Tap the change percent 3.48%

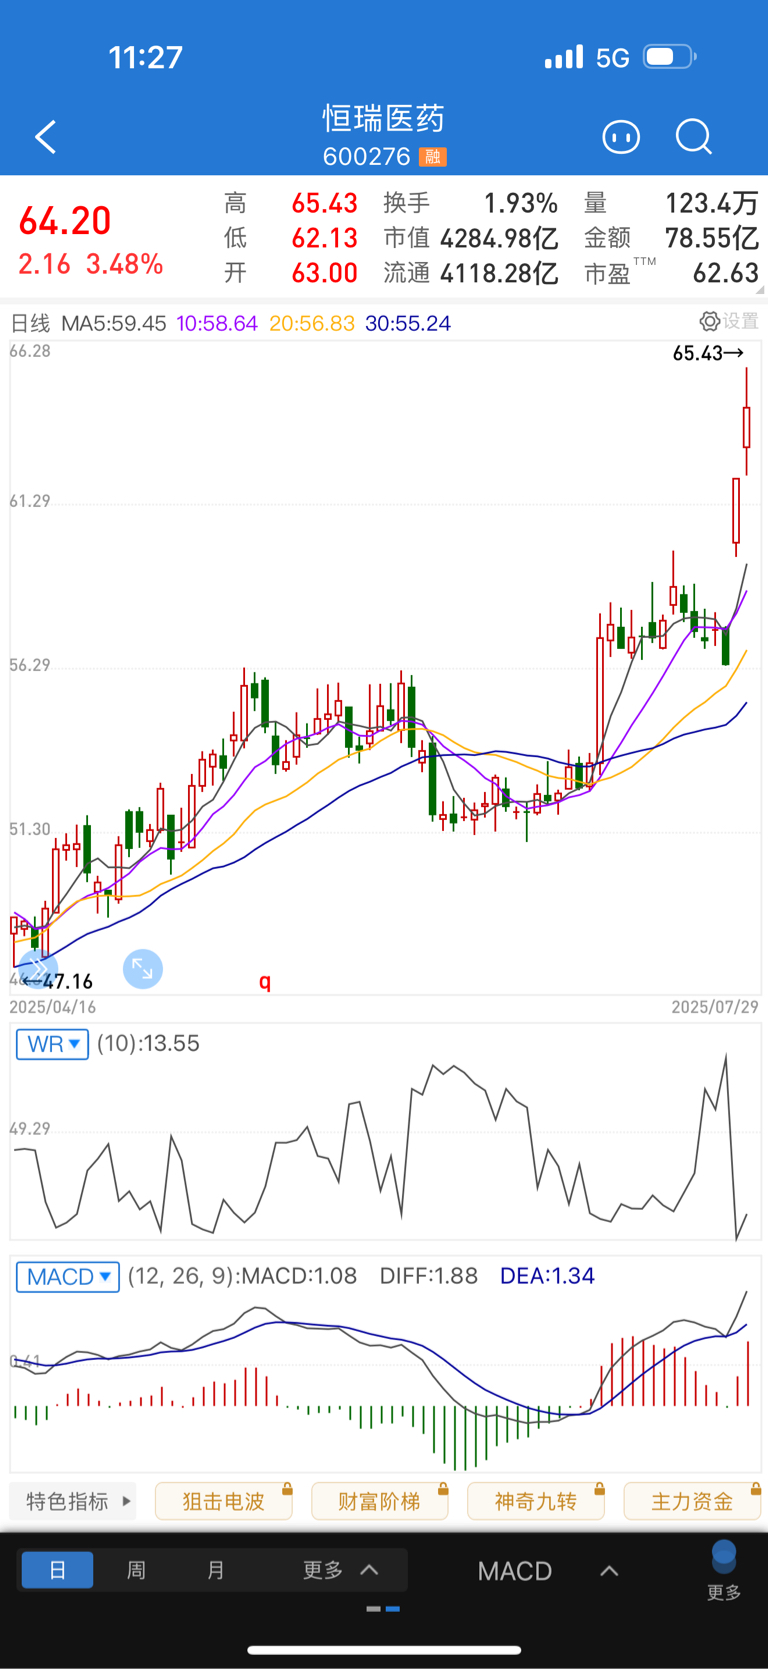[125, 264]
